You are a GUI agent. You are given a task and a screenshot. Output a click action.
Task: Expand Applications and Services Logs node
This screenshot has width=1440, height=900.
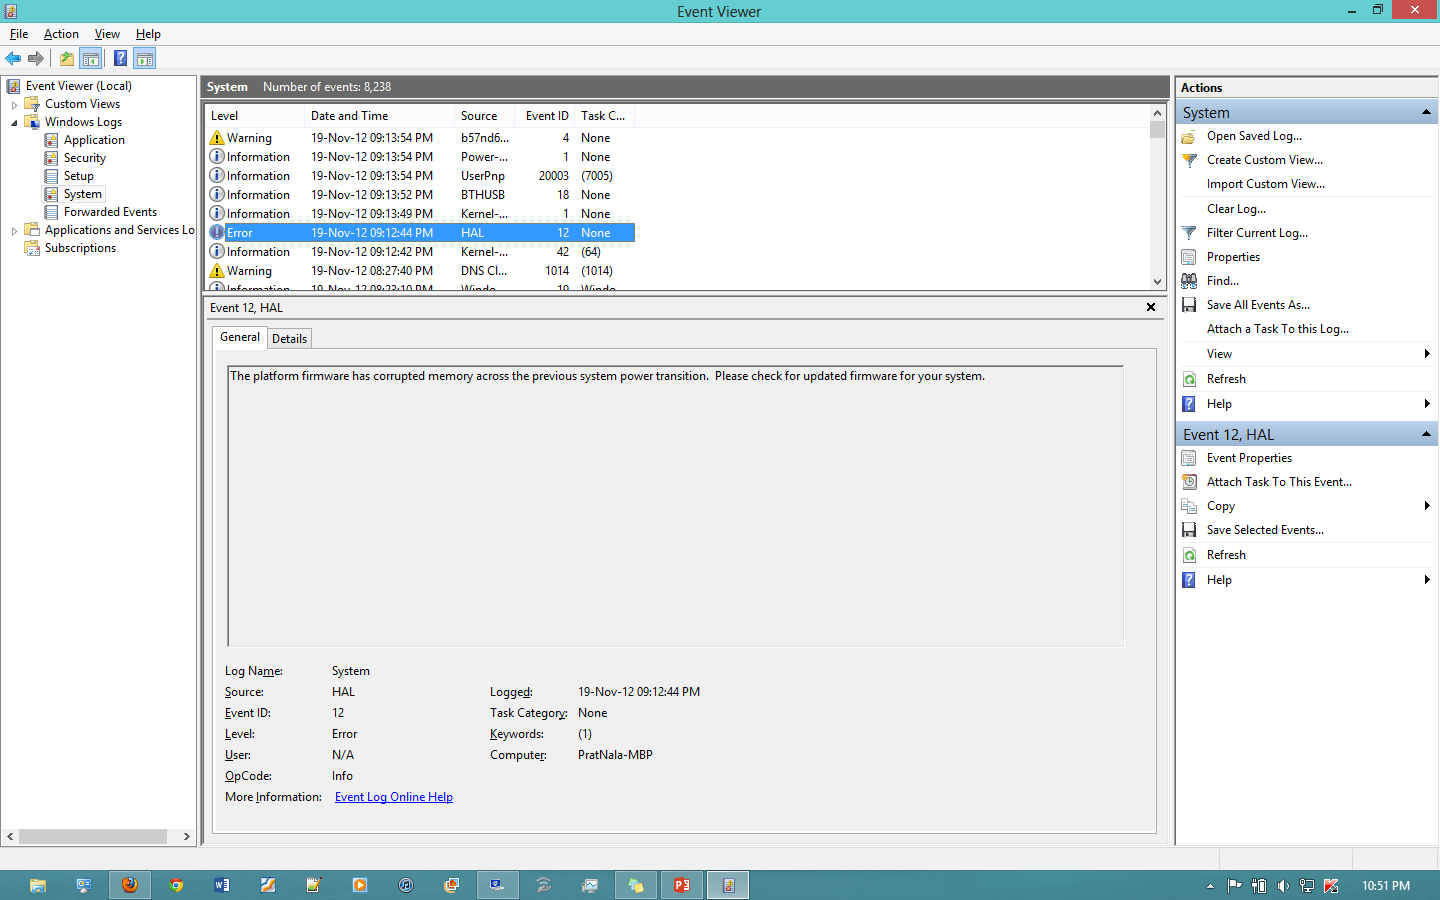[14, 230]
